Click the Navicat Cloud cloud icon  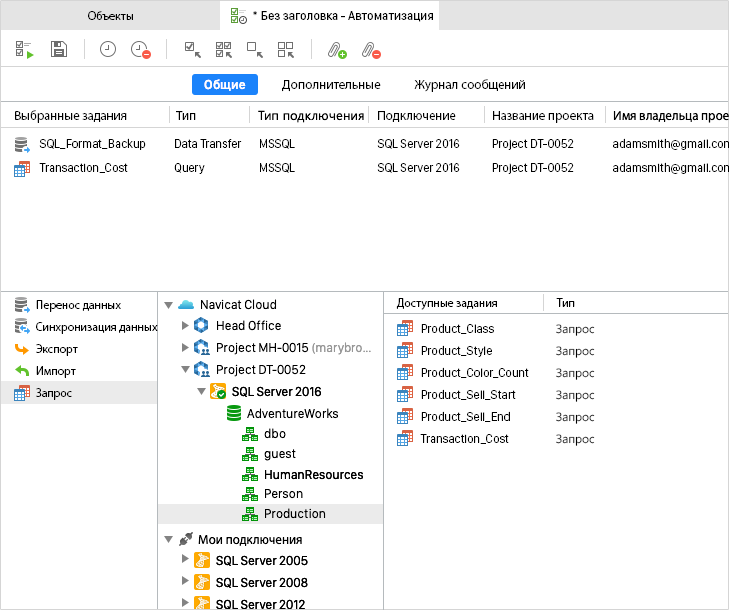pyautogui.click(x=186, y=305)
